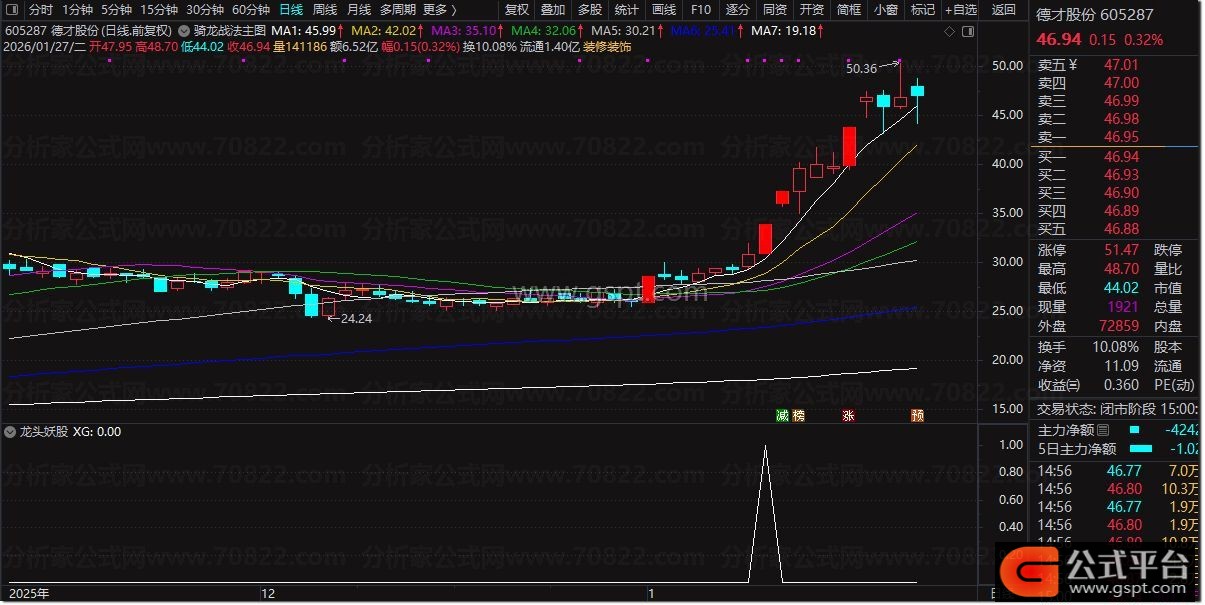The image size is (1205, 605).
Task: Click the 榜 event marker on the chart
Action: pyautogui.click(x=799, y=415)
